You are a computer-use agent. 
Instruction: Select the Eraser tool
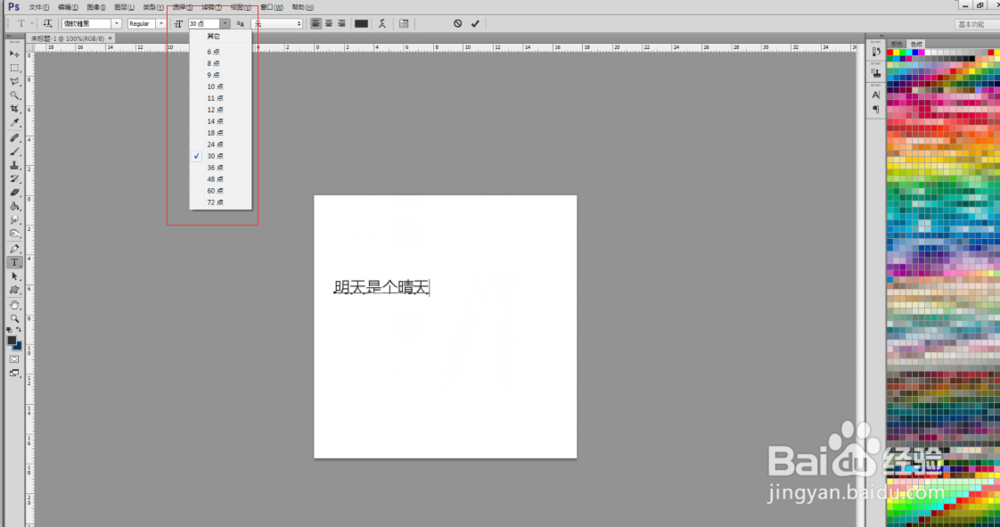[15, 193]
